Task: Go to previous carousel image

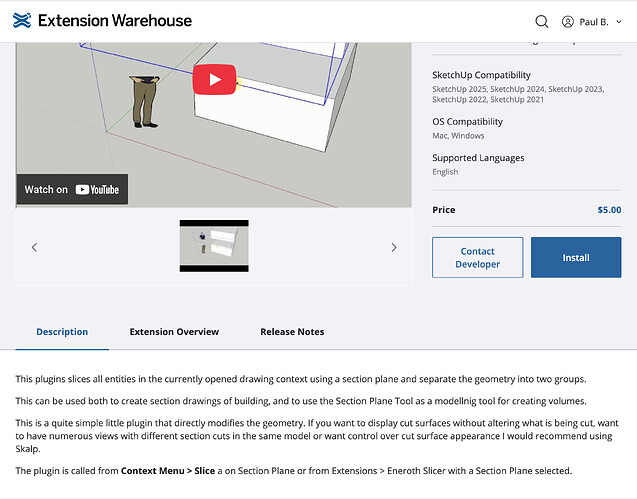Action: coord(35,247)
